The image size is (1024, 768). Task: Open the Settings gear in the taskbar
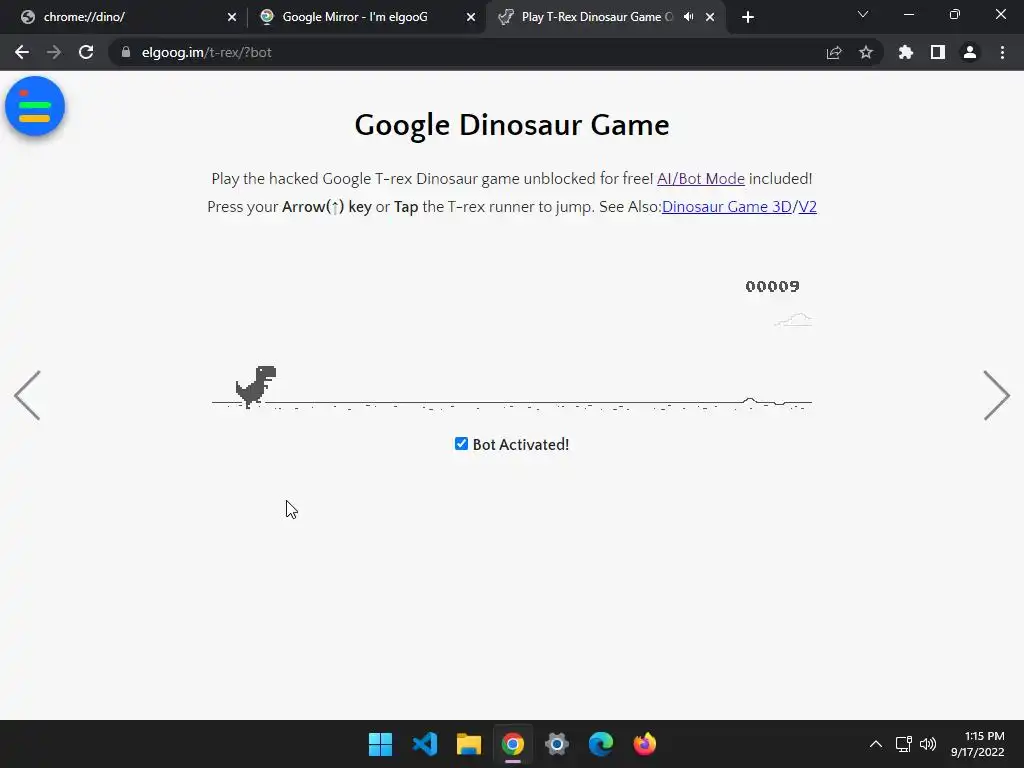point(556,744)
